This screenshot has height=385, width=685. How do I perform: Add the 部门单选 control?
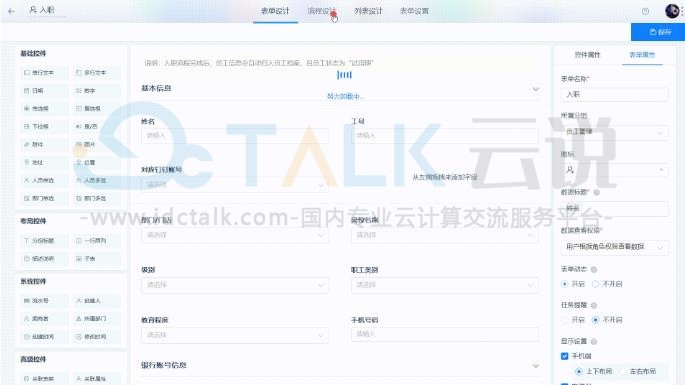[x=44, y=198]
